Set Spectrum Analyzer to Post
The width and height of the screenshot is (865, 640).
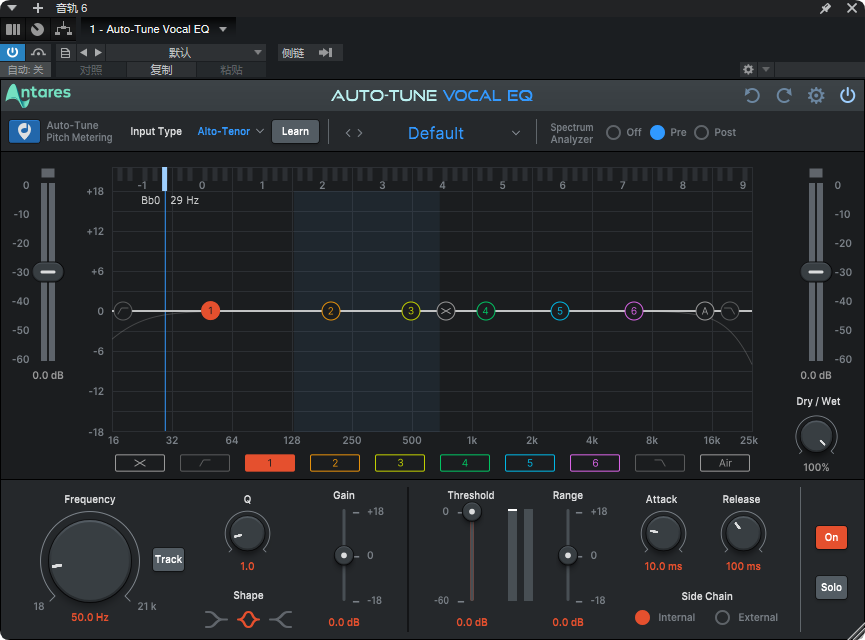701,132
